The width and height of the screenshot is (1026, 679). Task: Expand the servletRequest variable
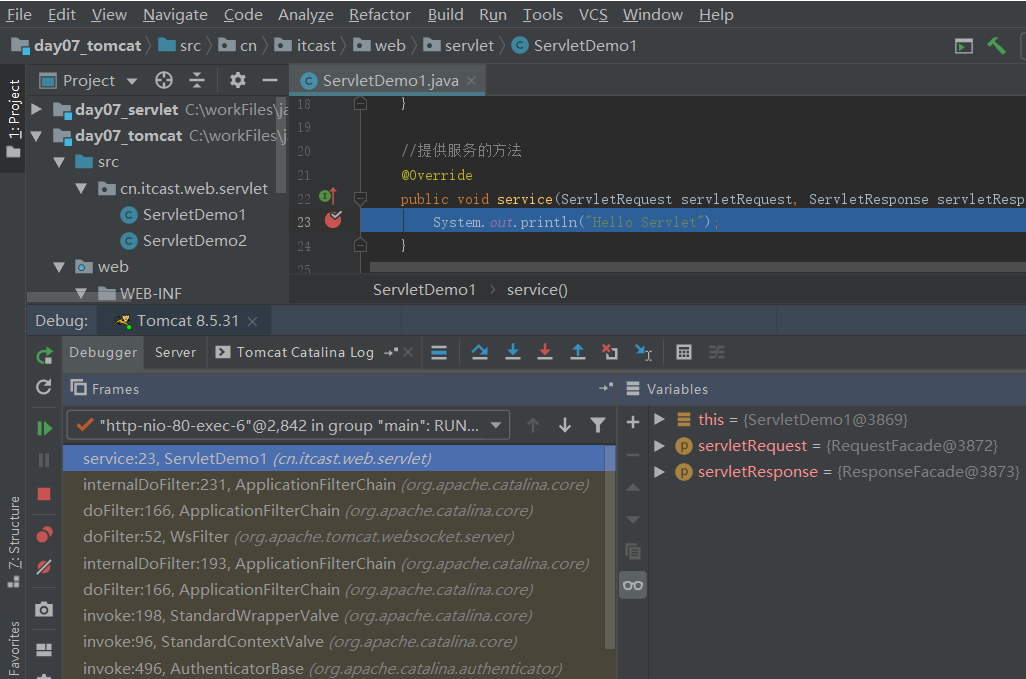pos(660,445)
